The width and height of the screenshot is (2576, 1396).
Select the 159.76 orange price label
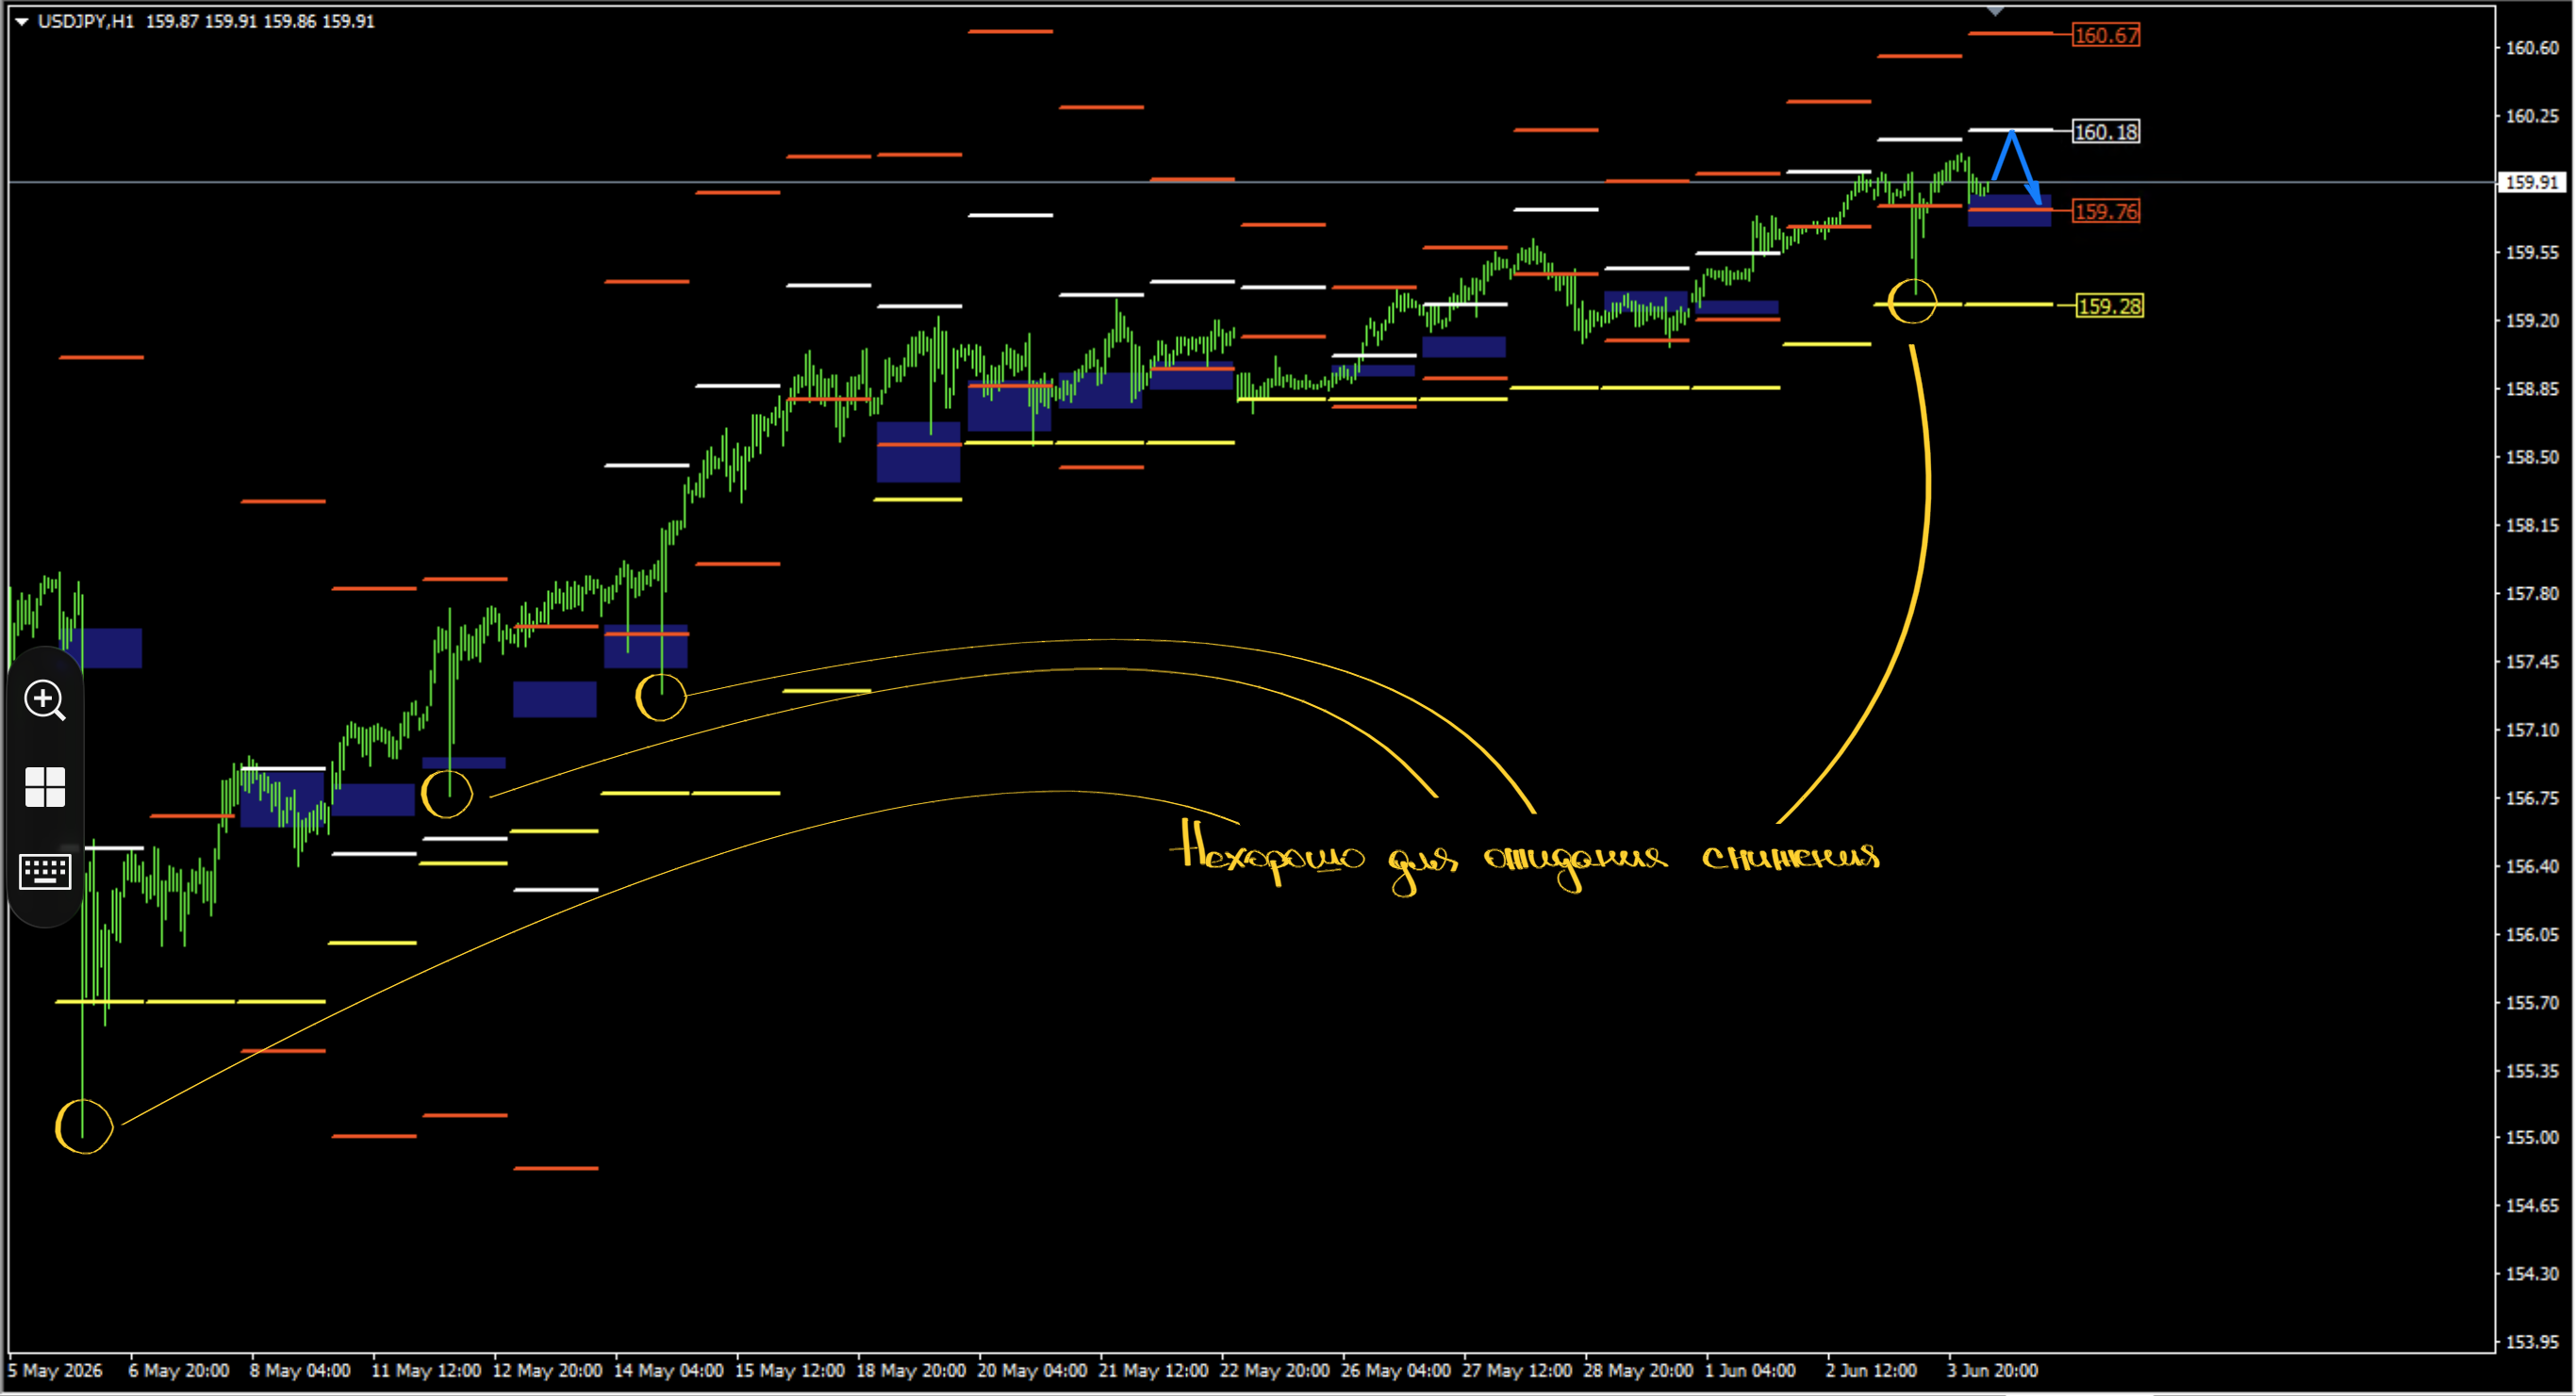pyautogui.click(x=2105, y=211)
